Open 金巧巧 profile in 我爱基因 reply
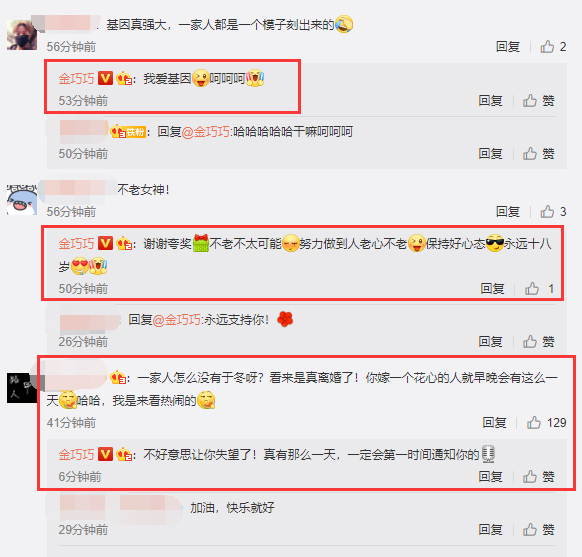This screenshot has width=582, height=557. 76,79
